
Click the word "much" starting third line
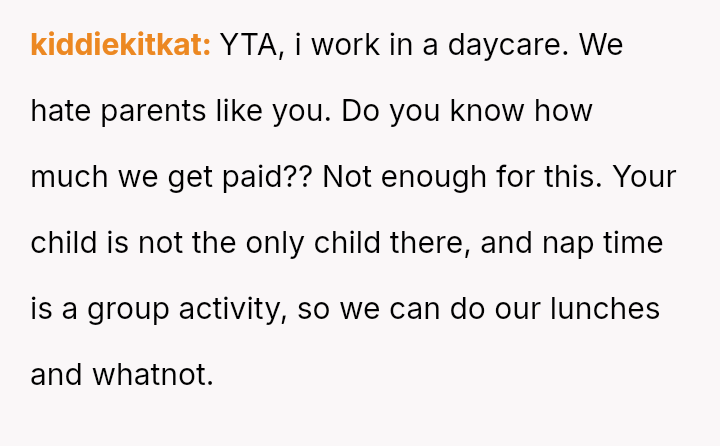click(69, 177)
